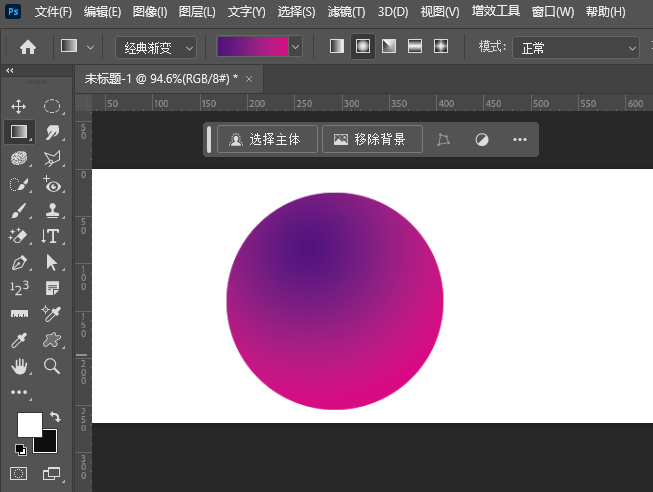Image resolution: width=653 pixels, height=492 pixels.
Task: Select the Brush tool
Action: pyautogui.click(x=19, y=210)
